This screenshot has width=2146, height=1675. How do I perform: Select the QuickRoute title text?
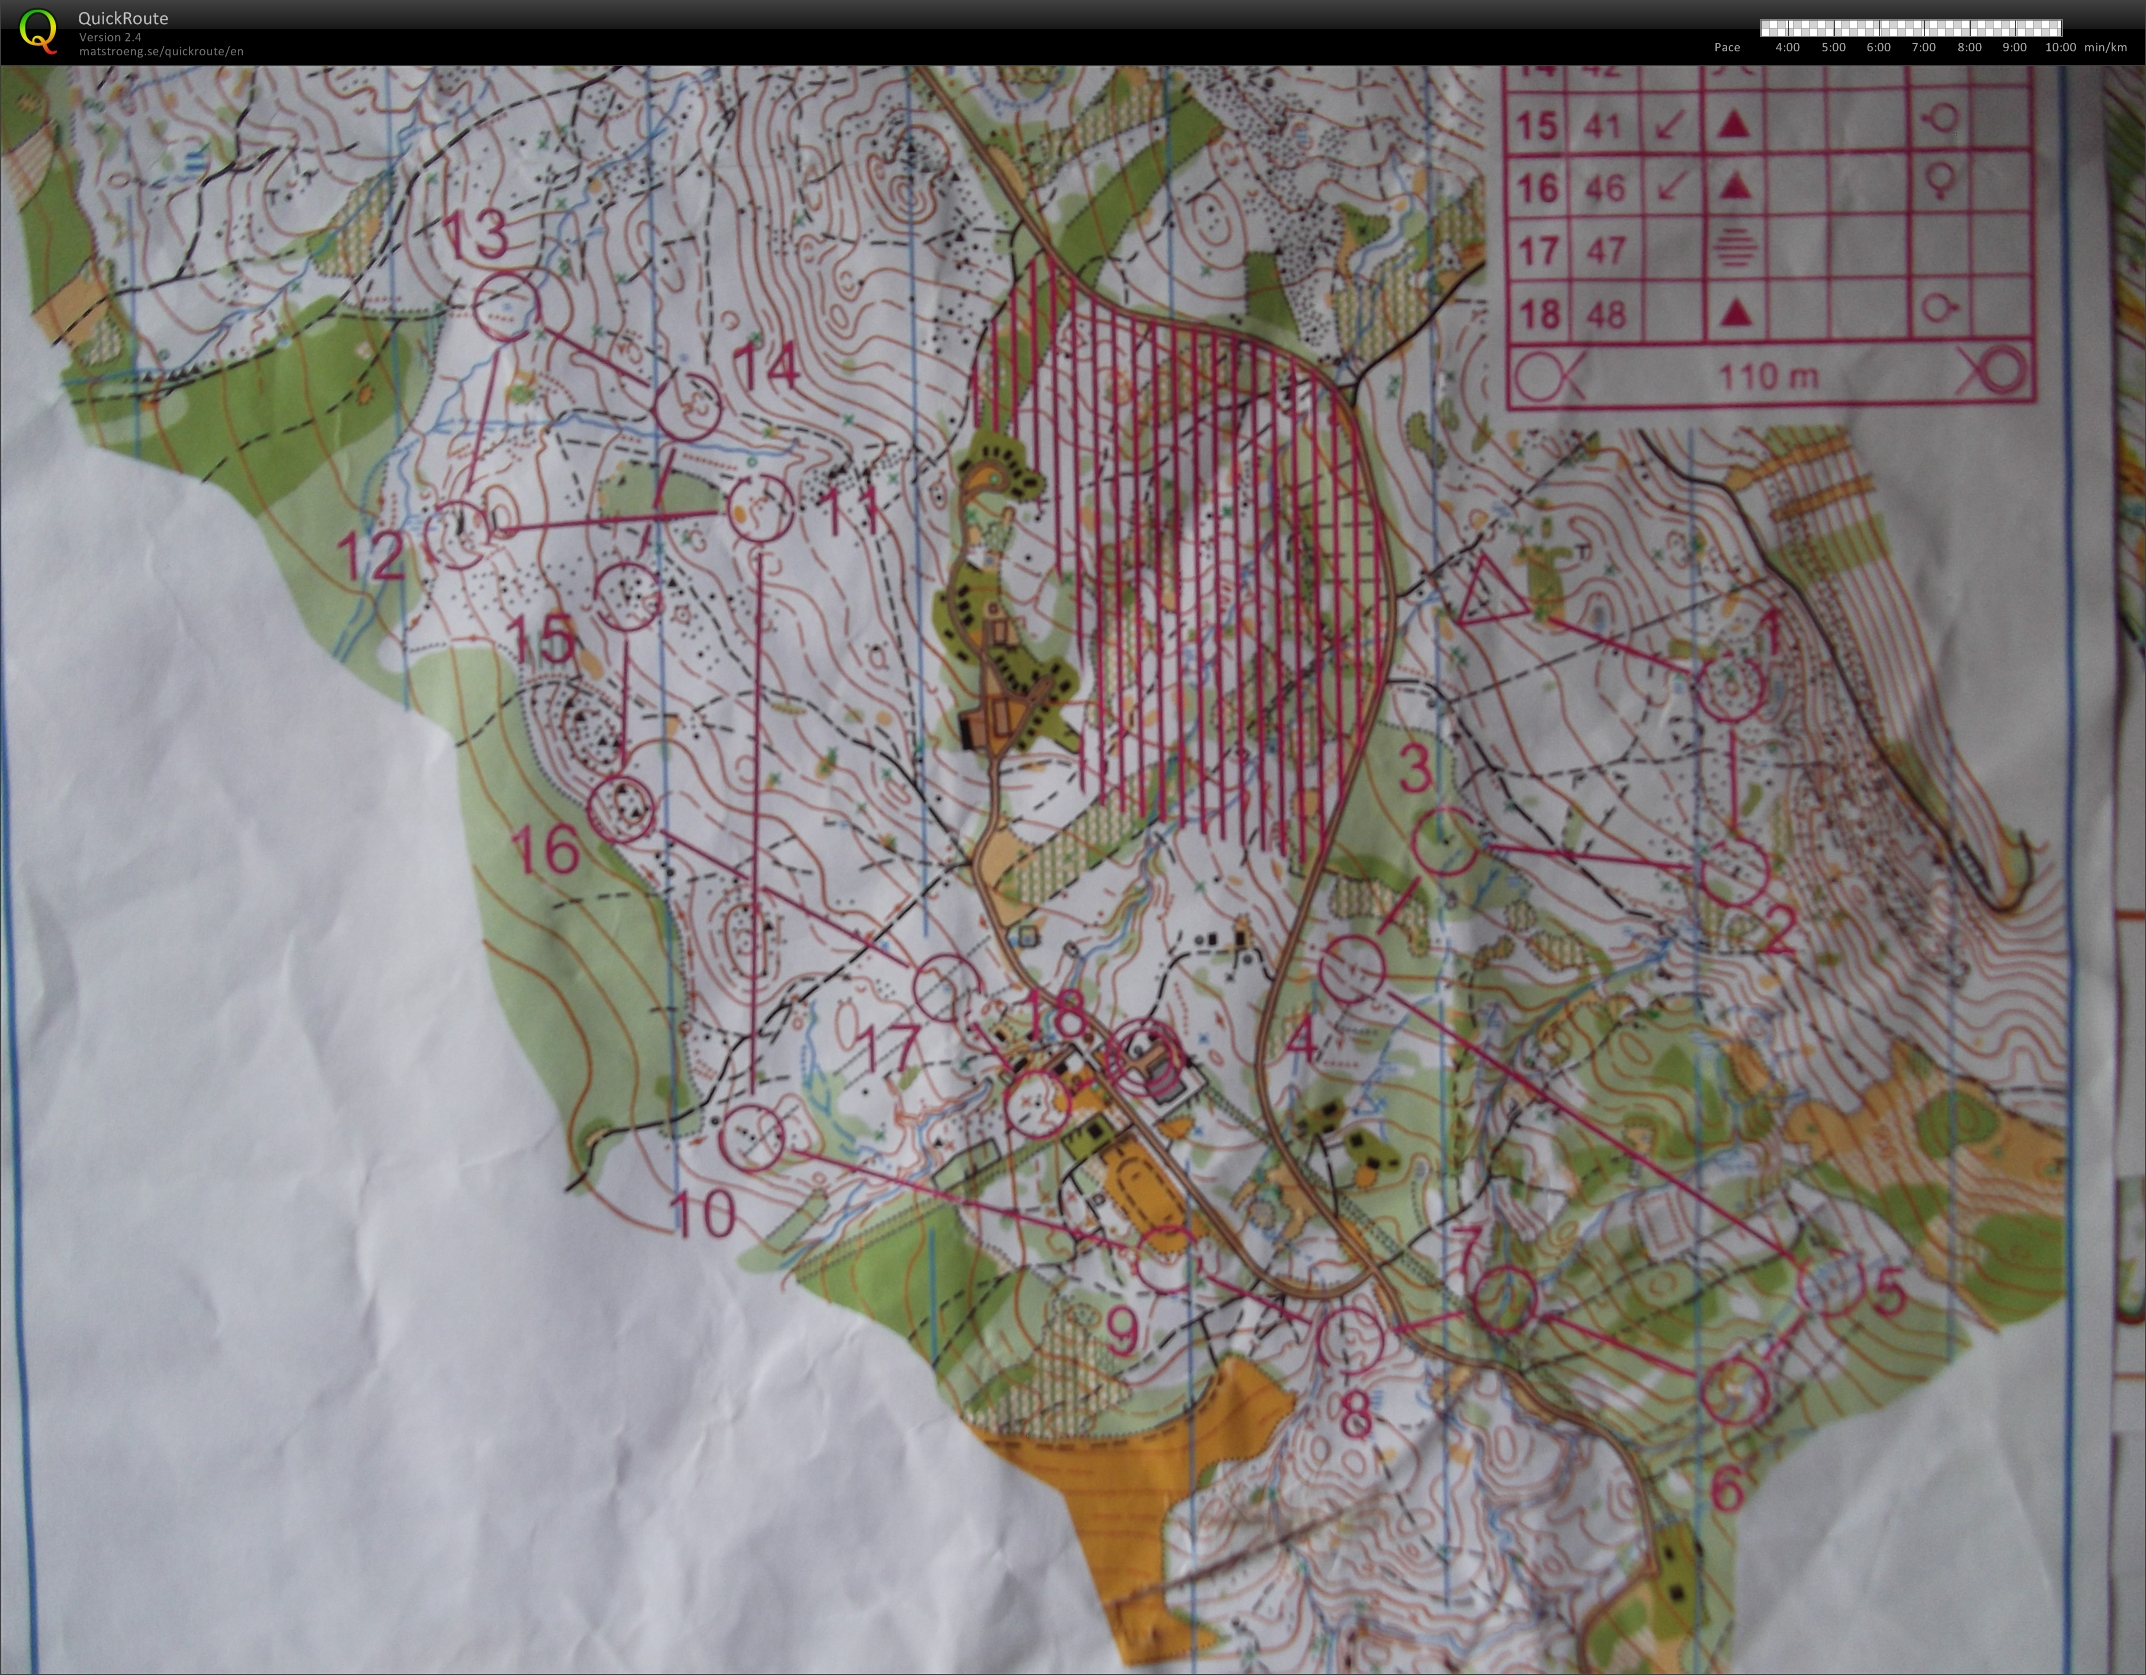click(123, 18)
